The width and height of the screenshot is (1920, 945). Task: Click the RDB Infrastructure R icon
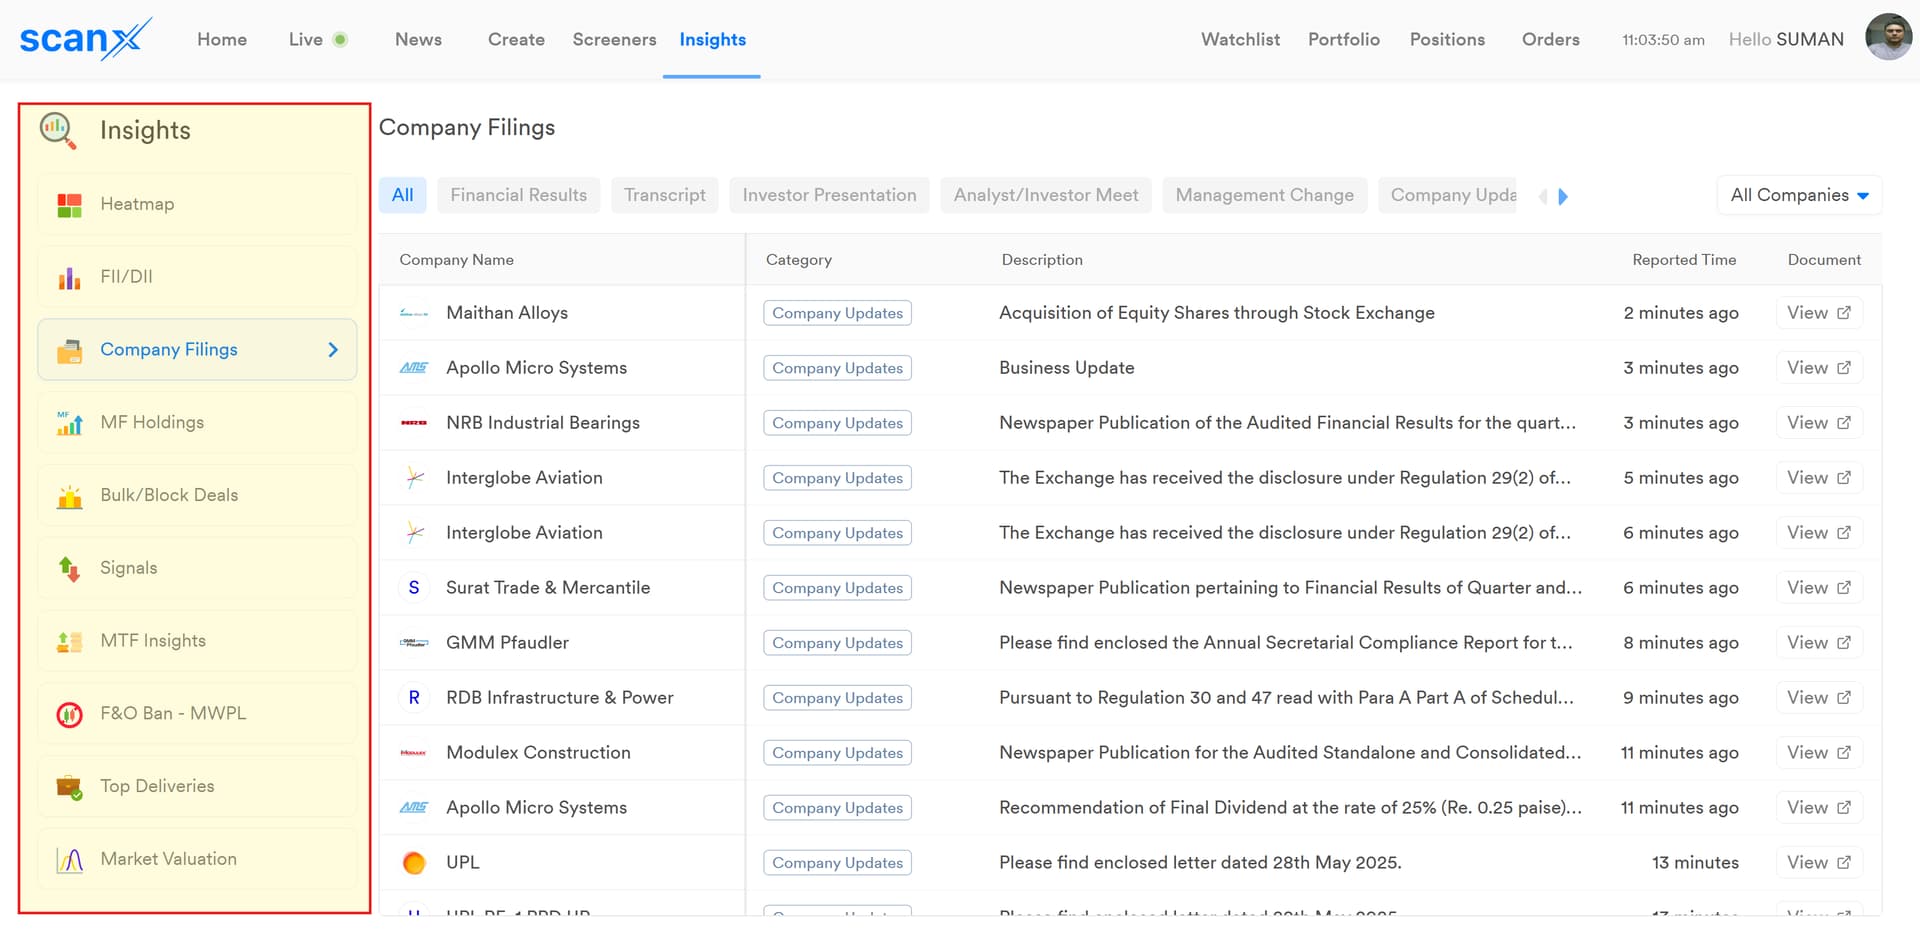(x=414, y=698)
